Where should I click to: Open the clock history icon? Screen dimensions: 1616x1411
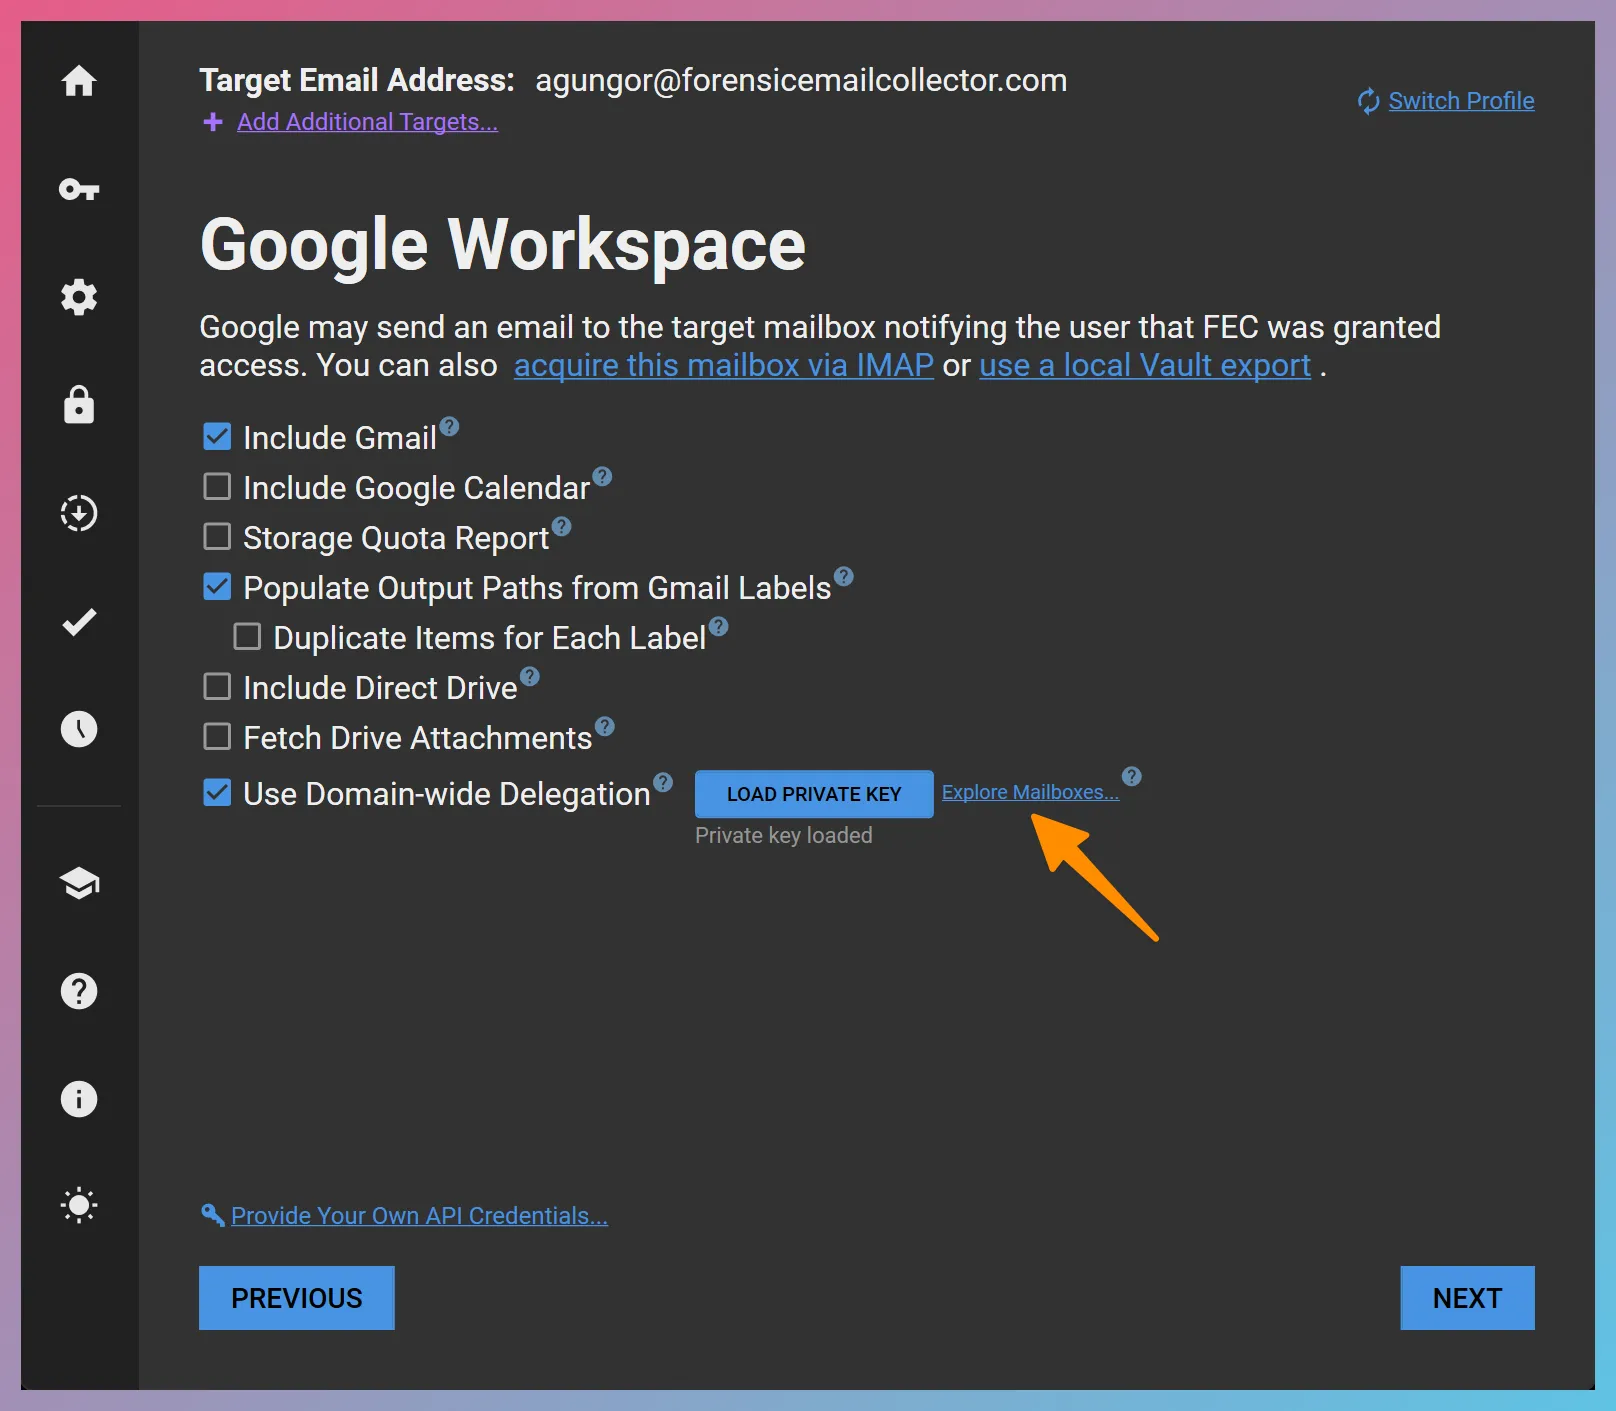(79, 729)
